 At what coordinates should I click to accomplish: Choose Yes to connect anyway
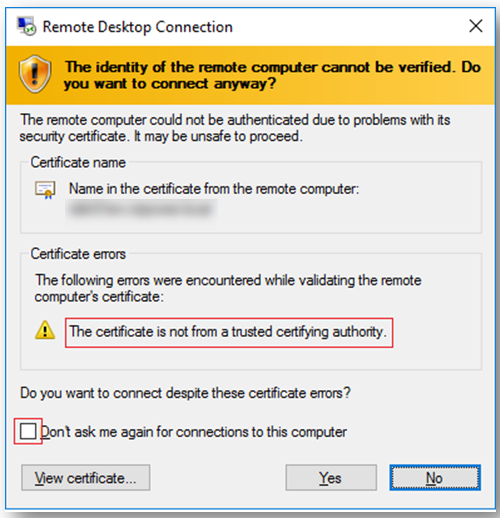pyautogui.click(x=331, y=478)
